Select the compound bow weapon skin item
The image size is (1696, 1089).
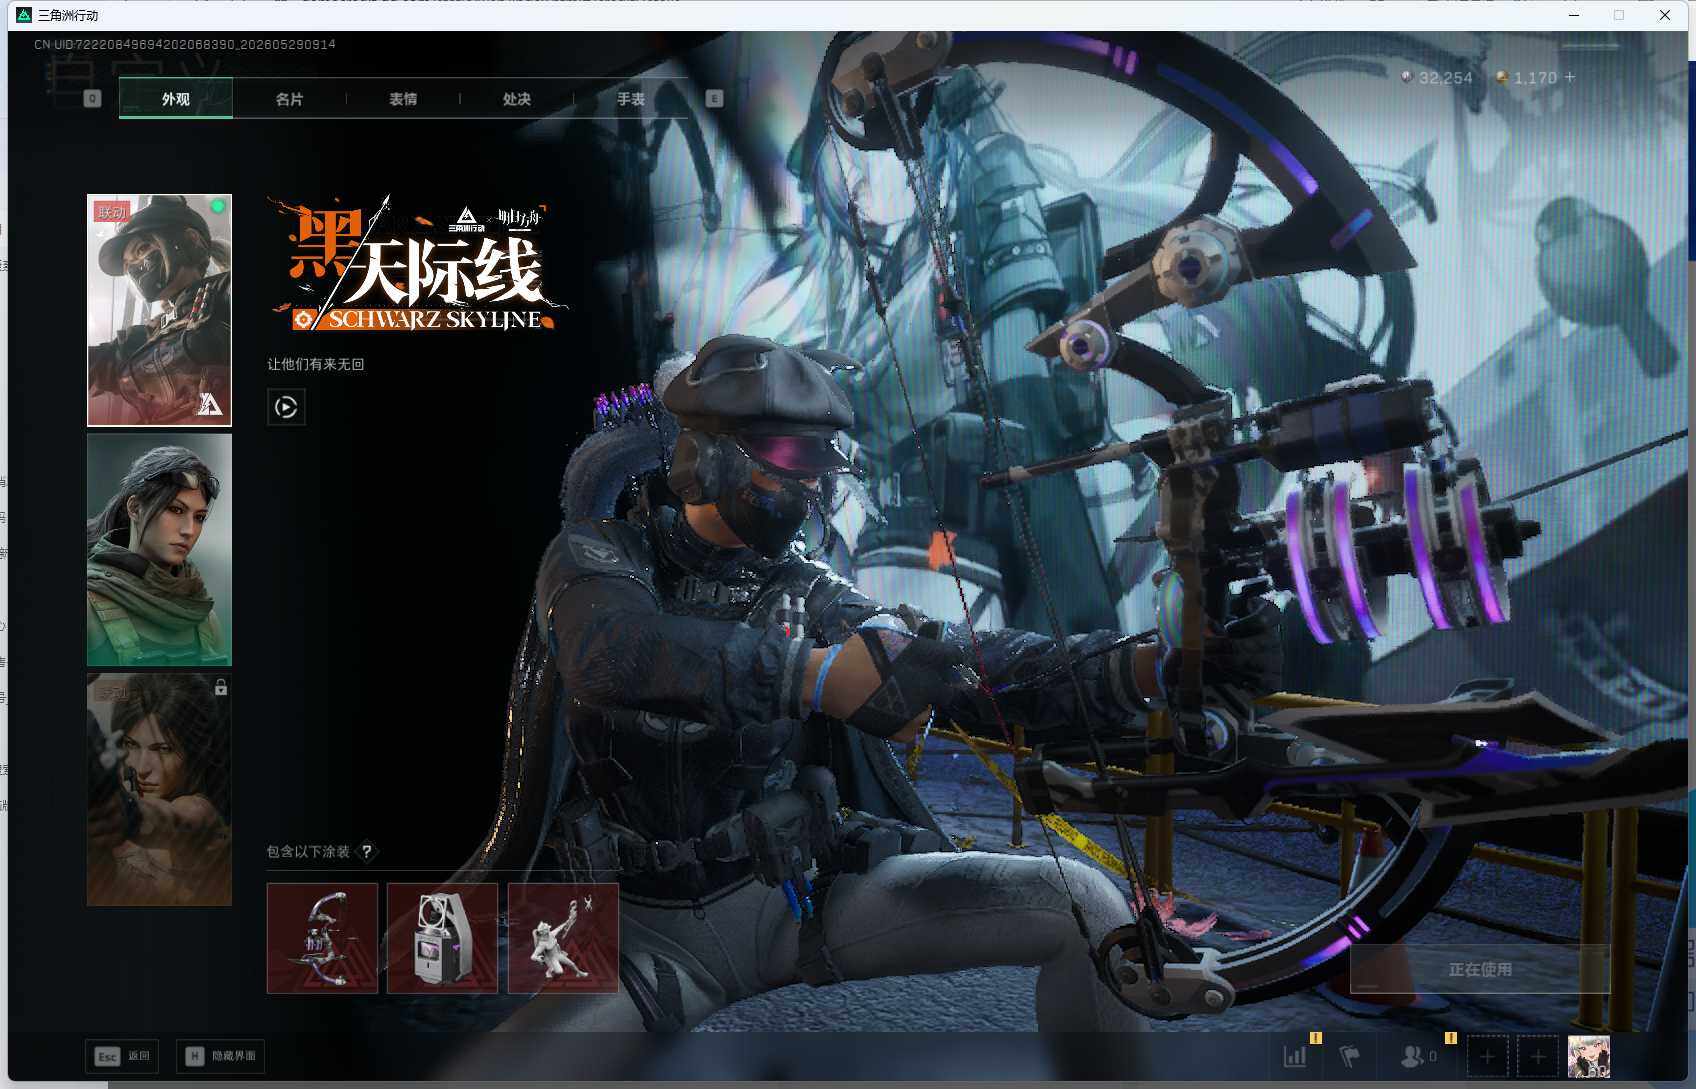322,938
